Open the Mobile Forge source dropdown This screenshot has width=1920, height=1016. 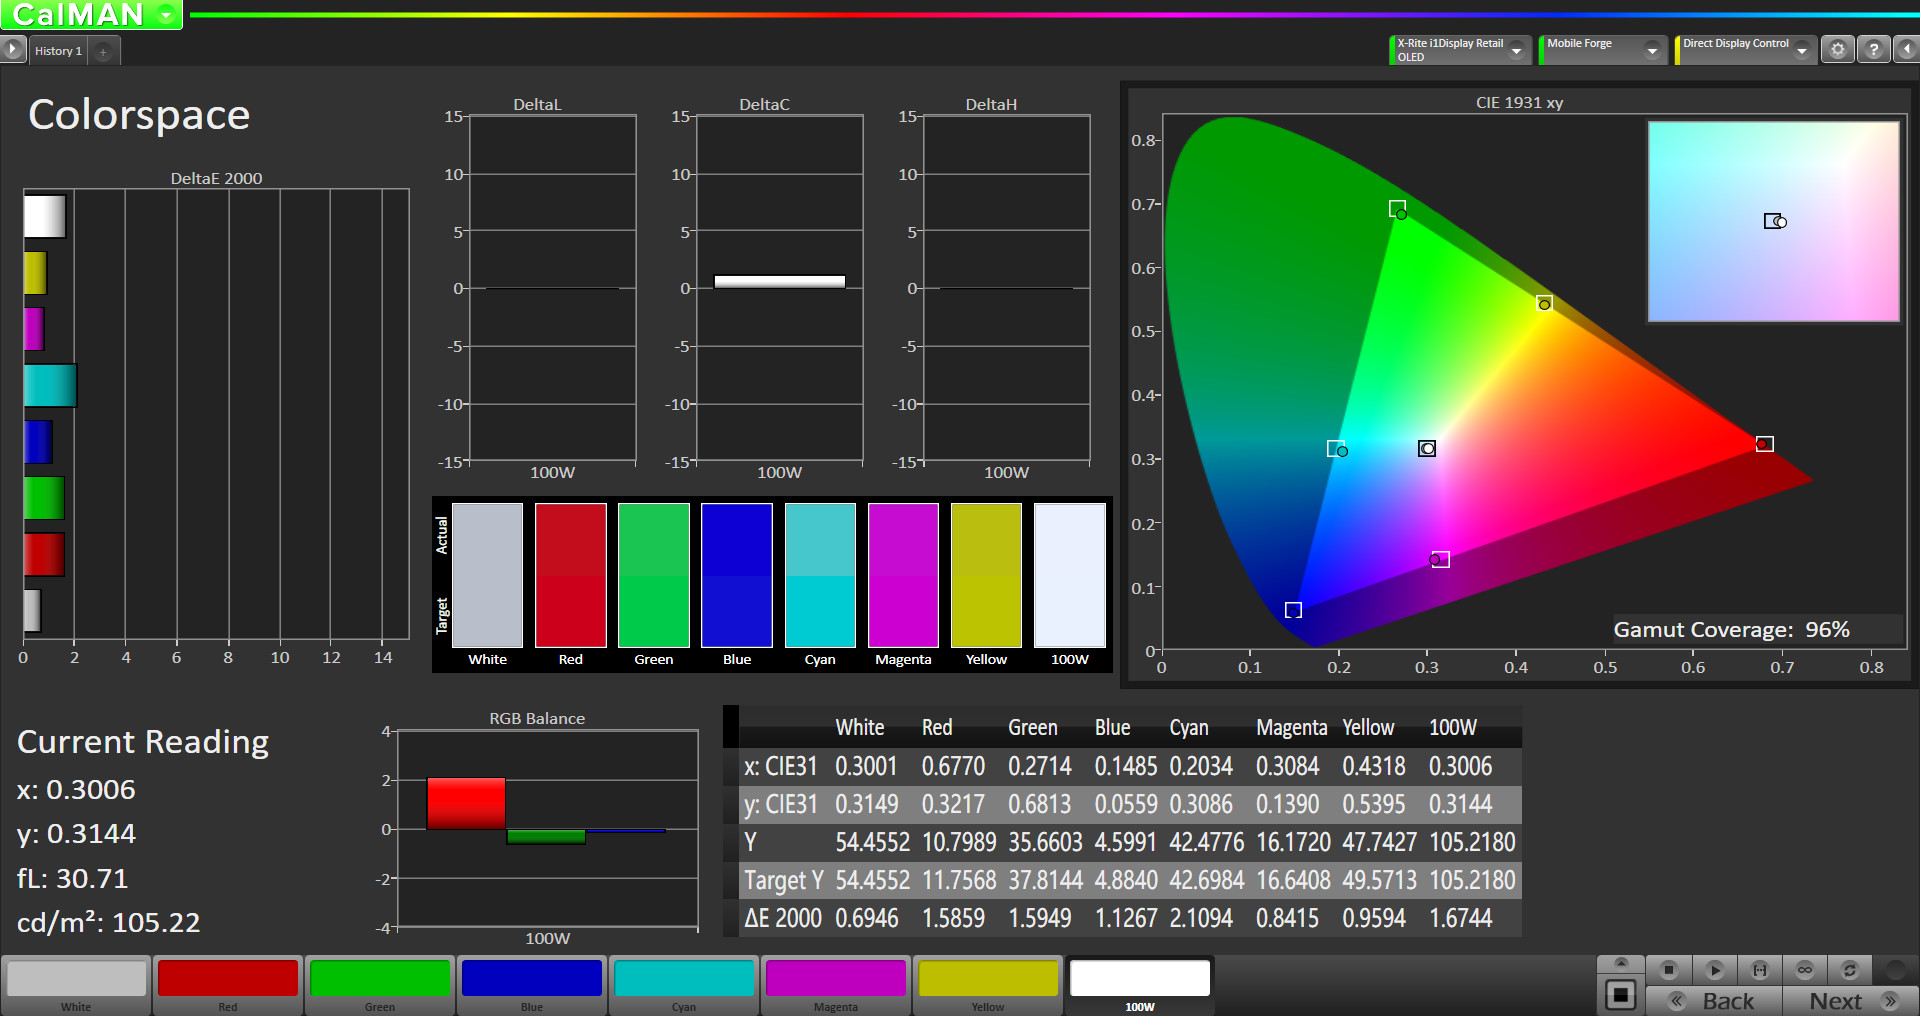point(1652,50)
